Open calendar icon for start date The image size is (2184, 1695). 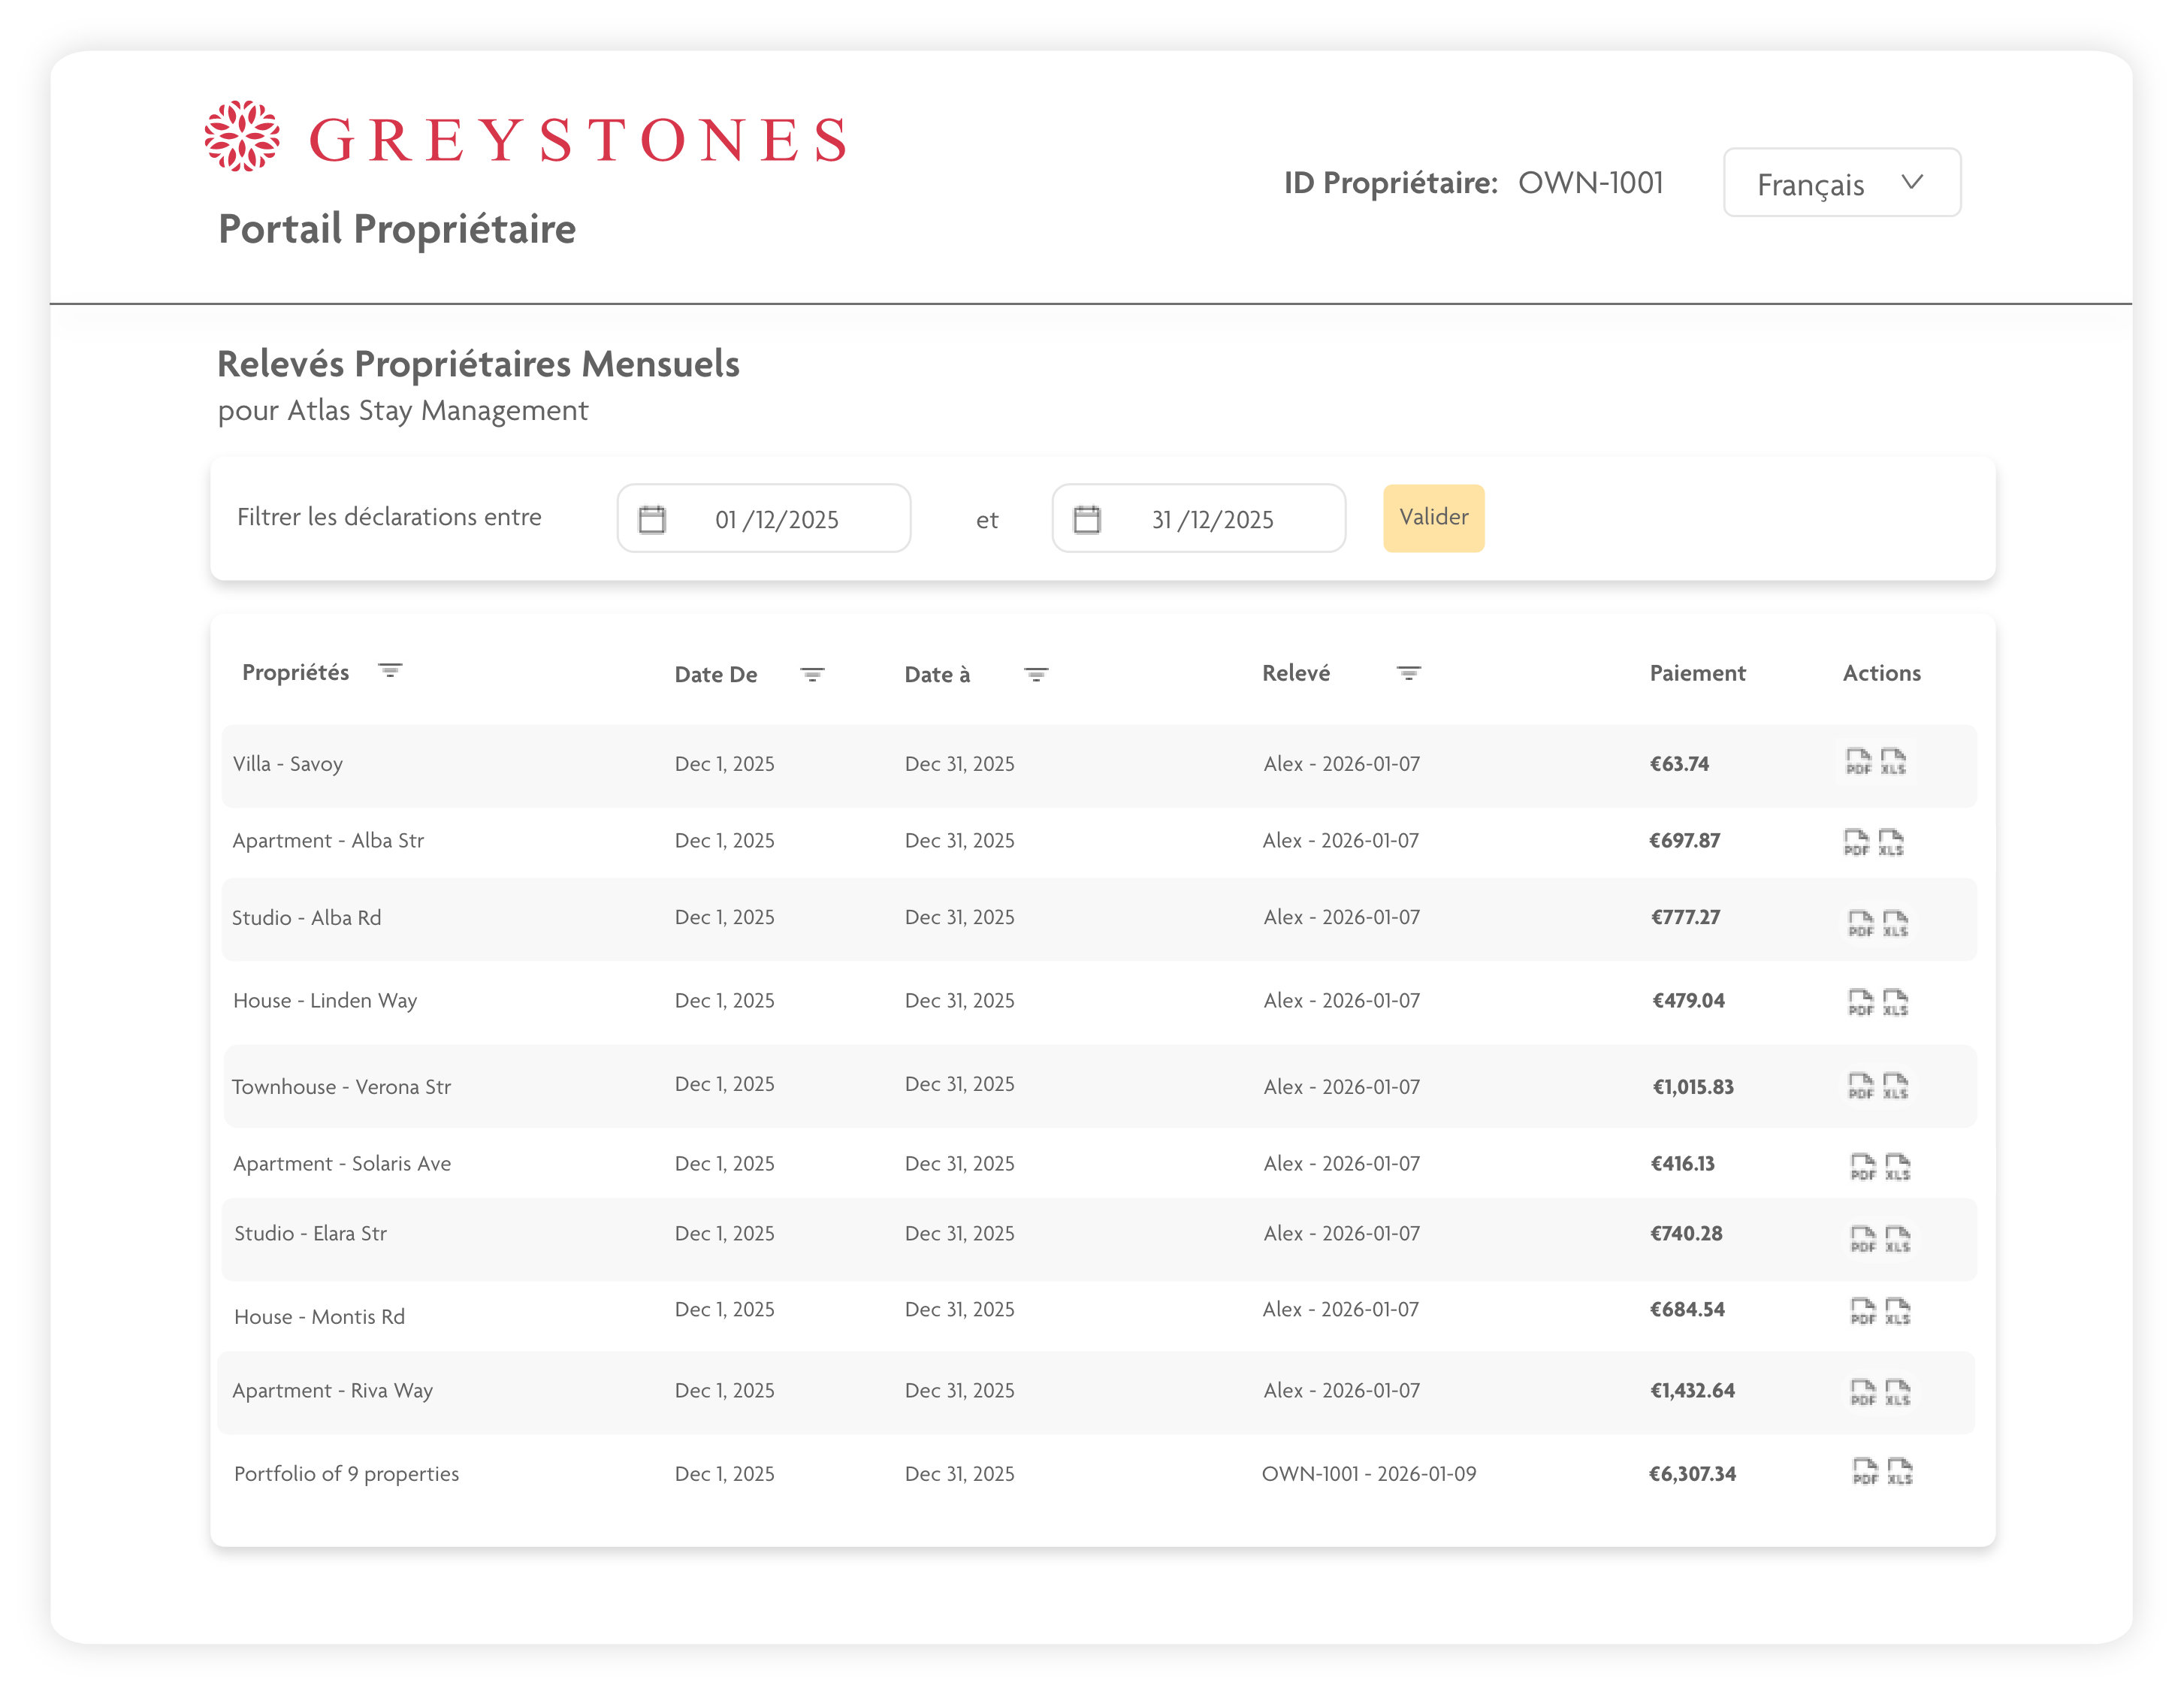pyautogui.click(x=652, y=519)
